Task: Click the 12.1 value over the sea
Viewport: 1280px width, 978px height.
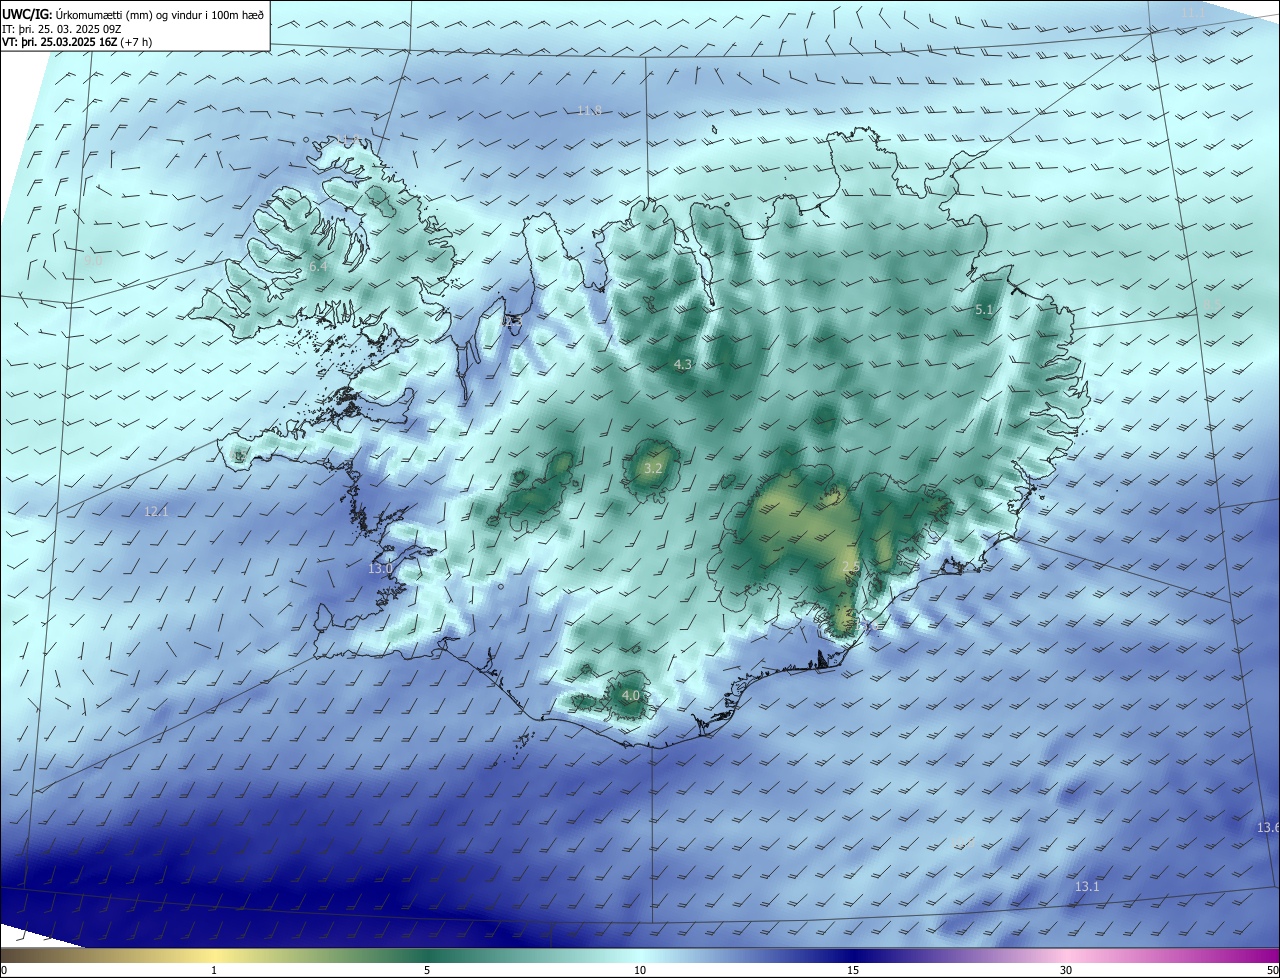Action: point(156,512)
